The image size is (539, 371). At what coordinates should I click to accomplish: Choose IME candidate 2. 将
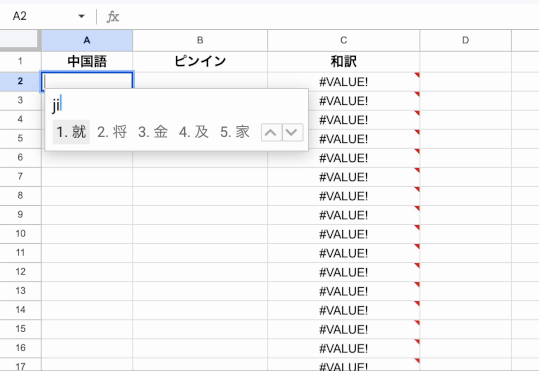pyautogui.click(x=112, y=132)
